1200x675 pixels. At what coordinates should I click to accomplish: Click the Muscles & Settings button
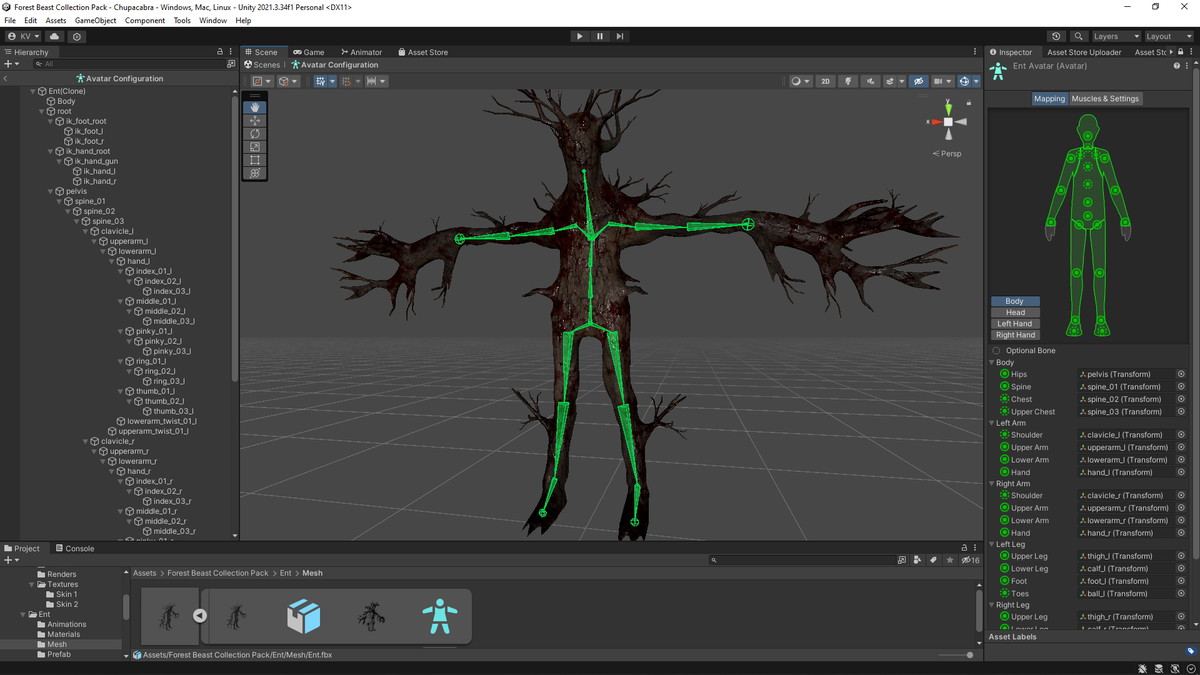(1105, 99)
